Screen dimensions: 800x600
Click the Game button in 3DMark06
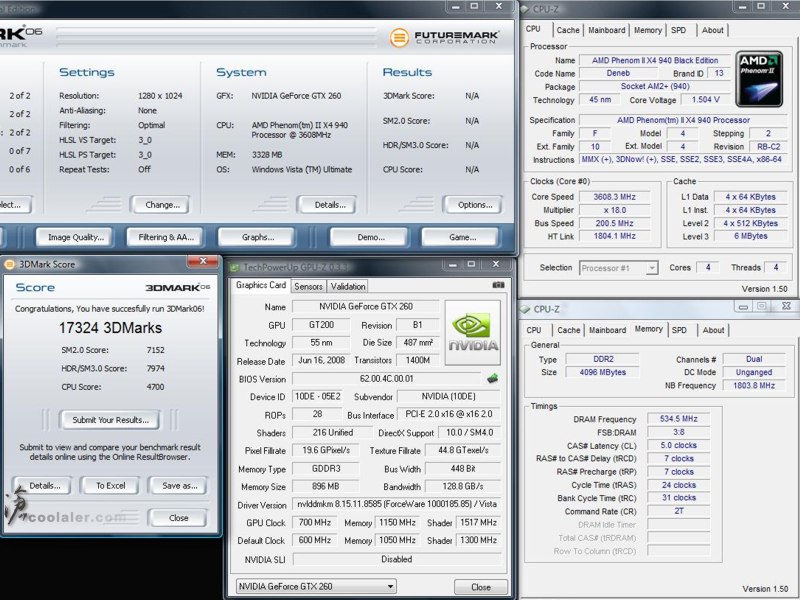[x=462, y=237]
